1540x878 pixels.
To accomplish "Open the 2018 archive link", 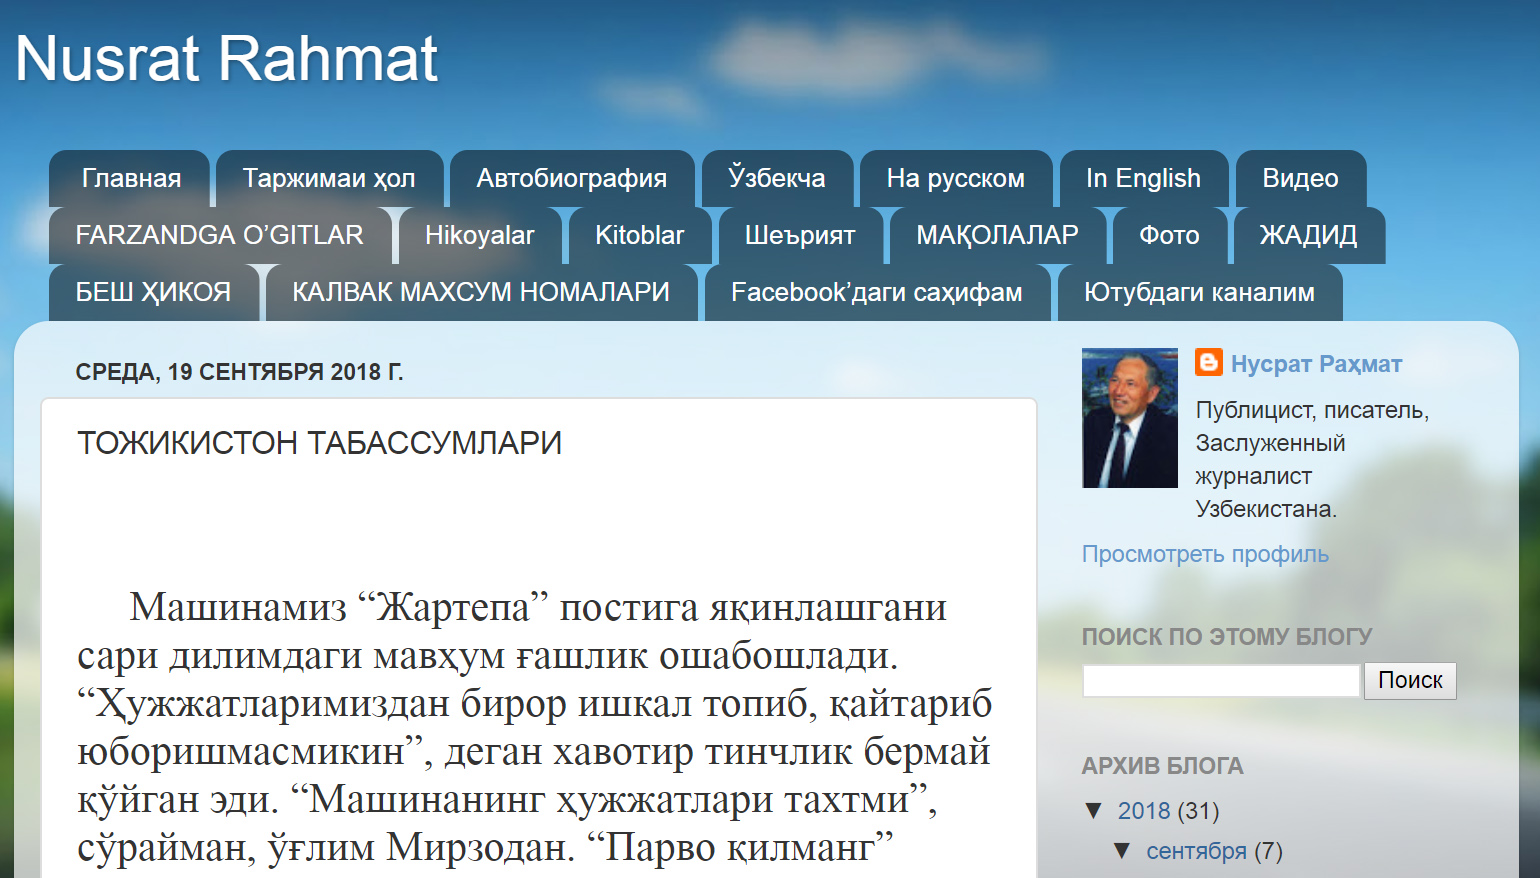I will coord(1143,811).
